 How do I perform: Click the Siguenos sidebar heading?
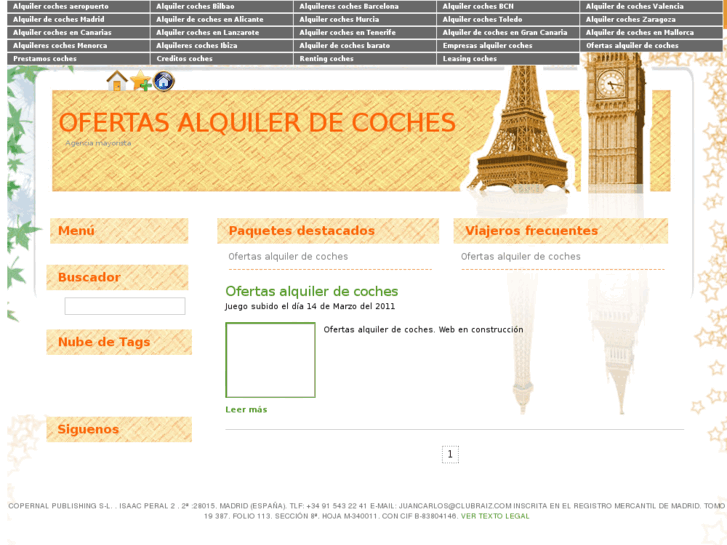click(88, 429)
